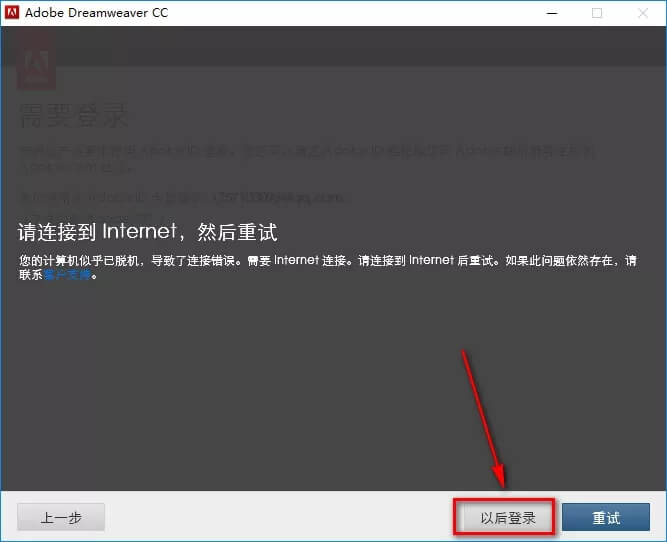Open the blue 客户支持 support link

point(67,275)
